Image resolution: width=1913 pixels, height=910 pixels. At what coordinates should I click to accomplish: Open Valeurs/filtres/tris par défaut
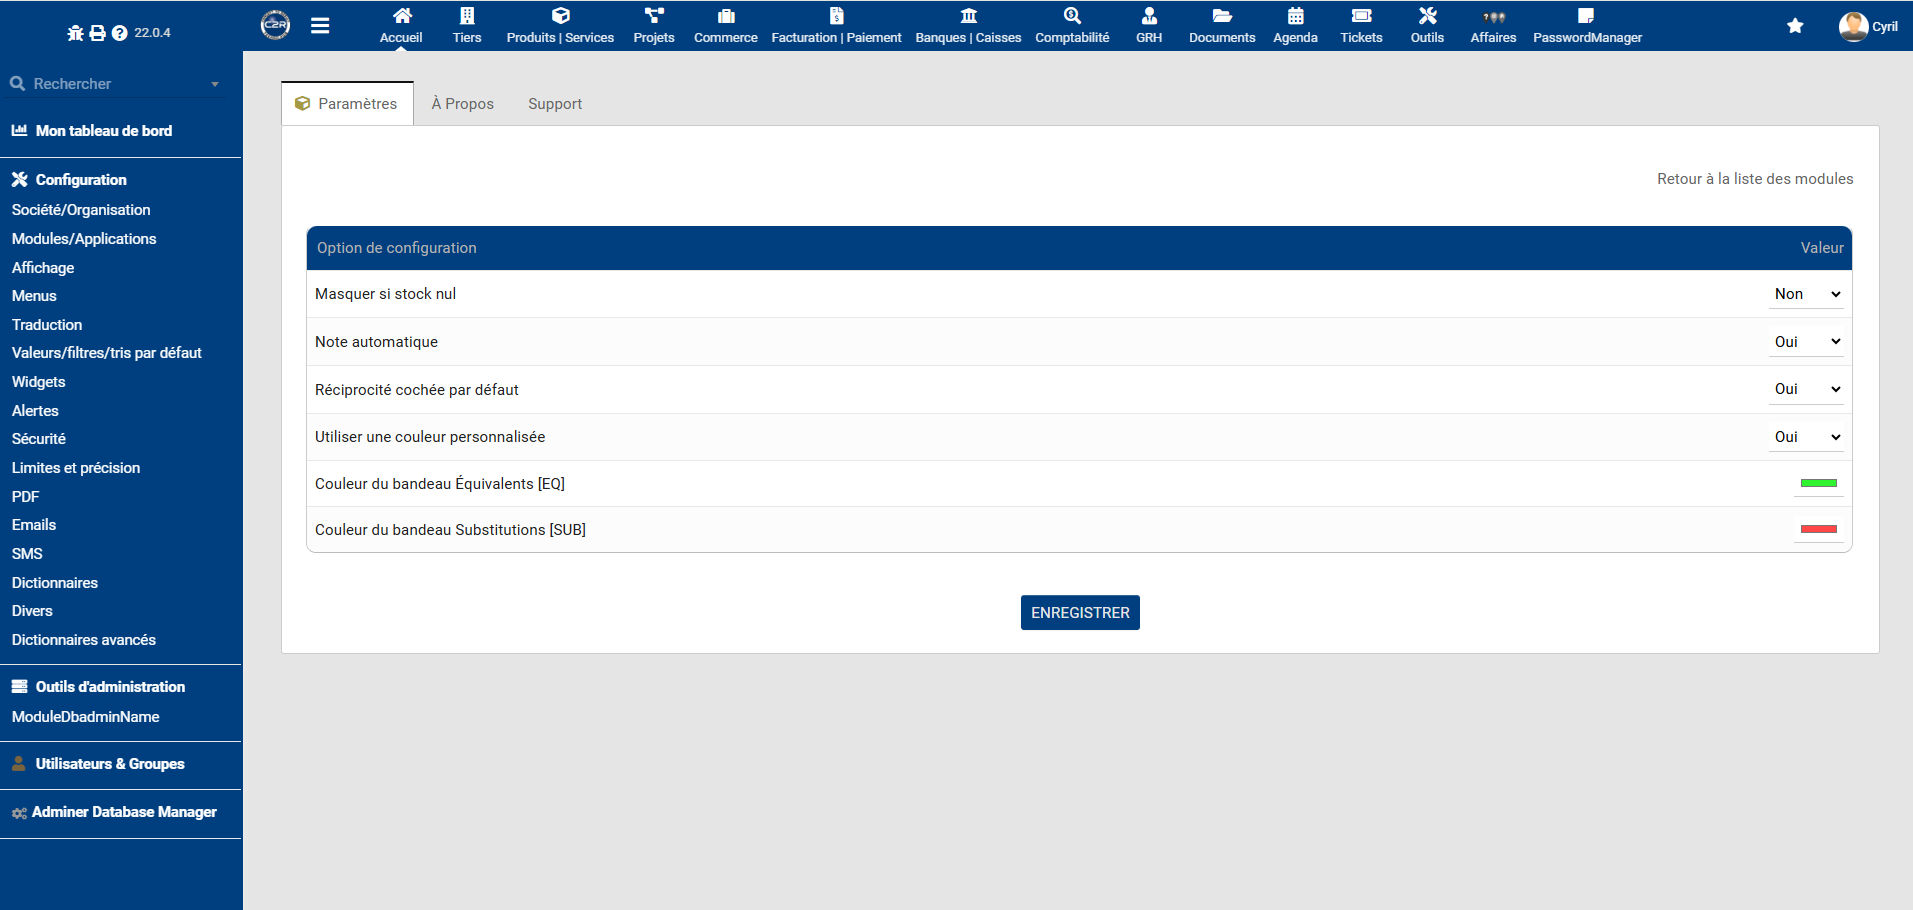tap(107, 353)
